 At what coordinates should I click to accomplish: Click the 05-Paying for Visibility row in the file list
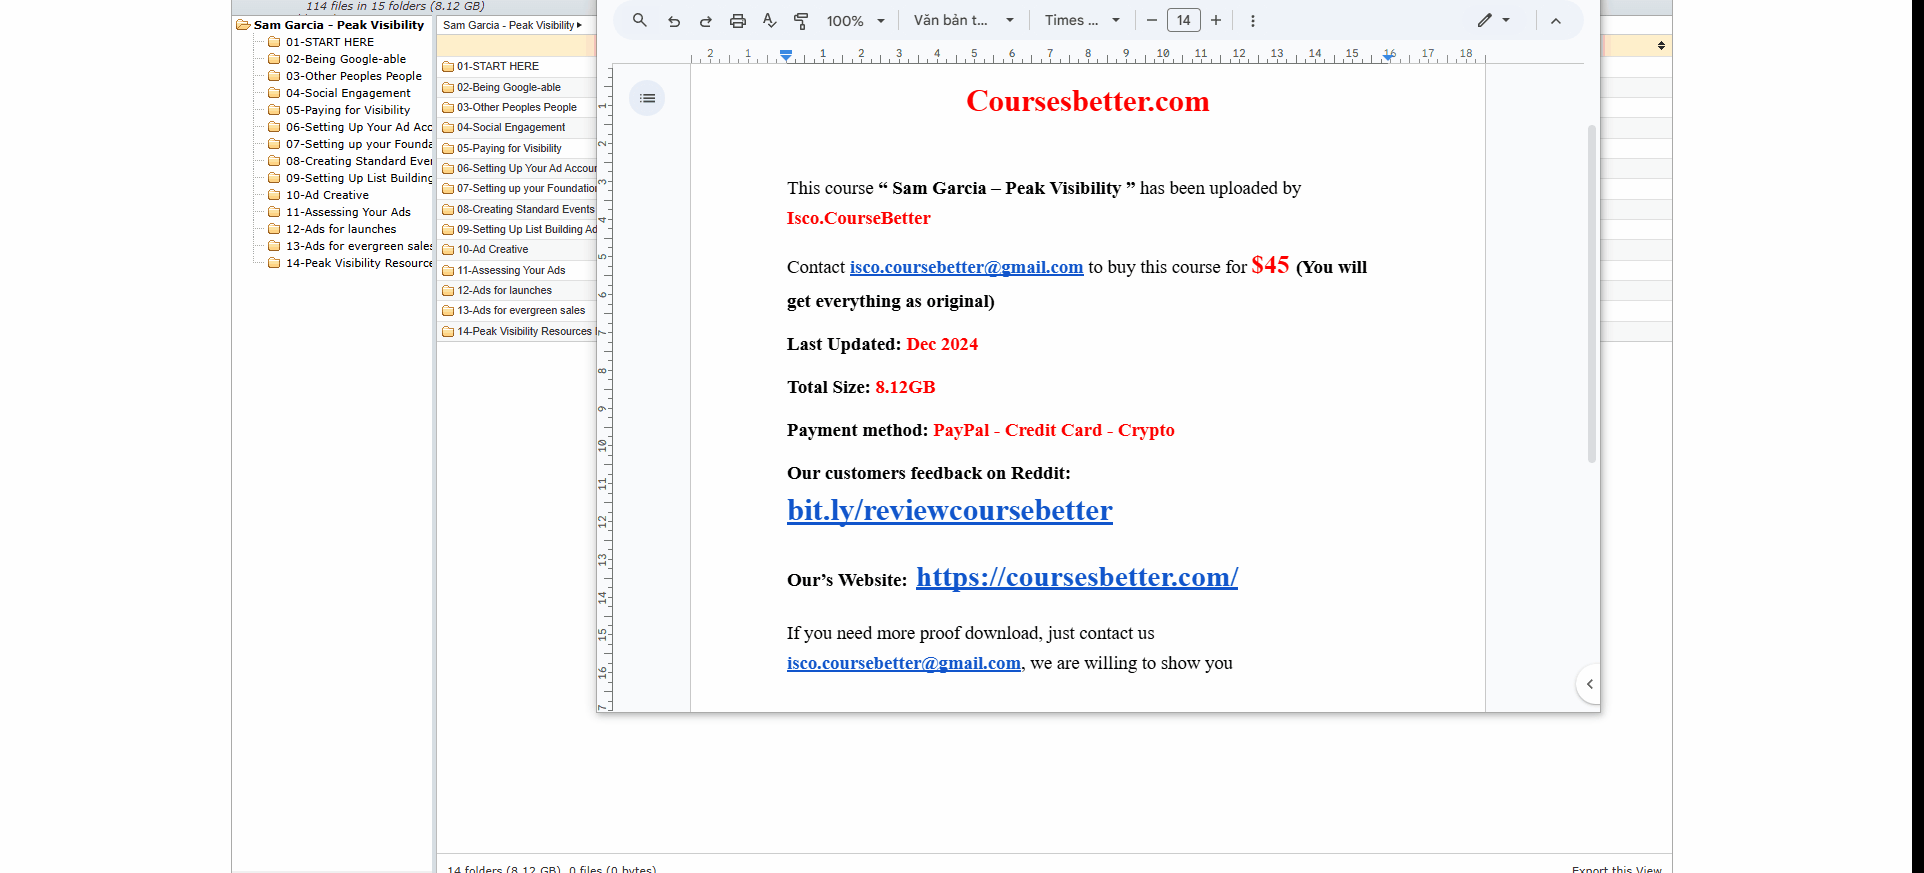coord(517,148)
